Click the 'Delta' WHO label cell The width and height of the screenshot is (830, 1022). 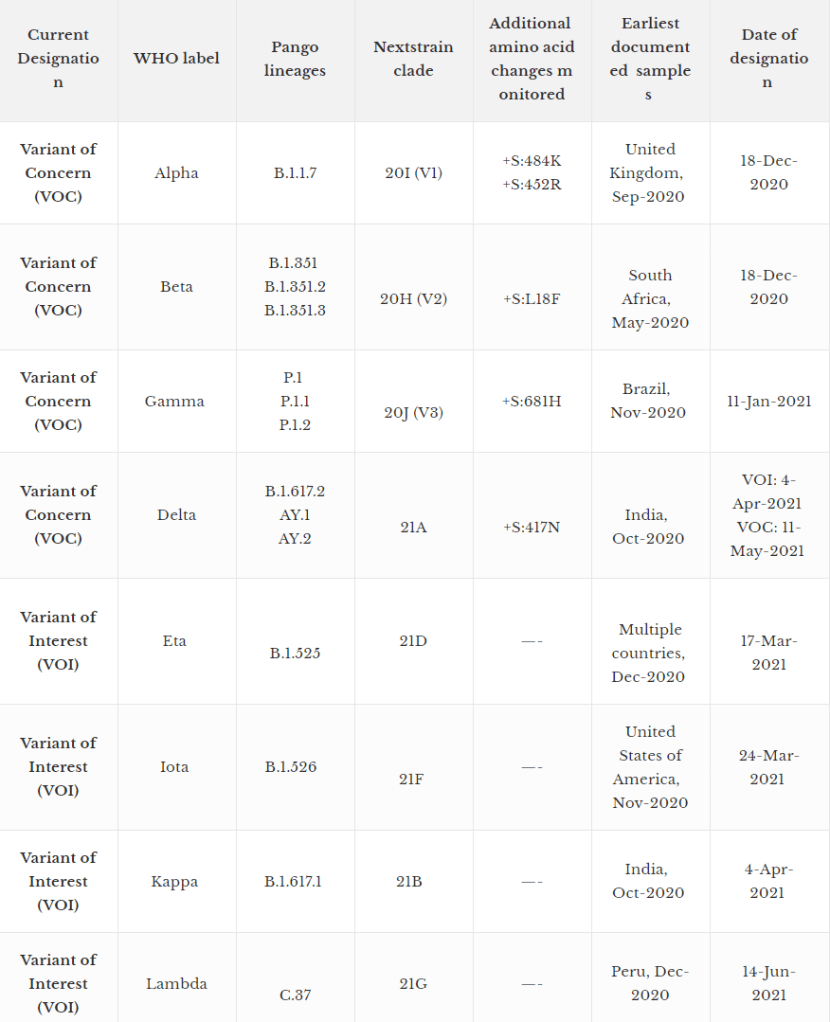point(176,515)
